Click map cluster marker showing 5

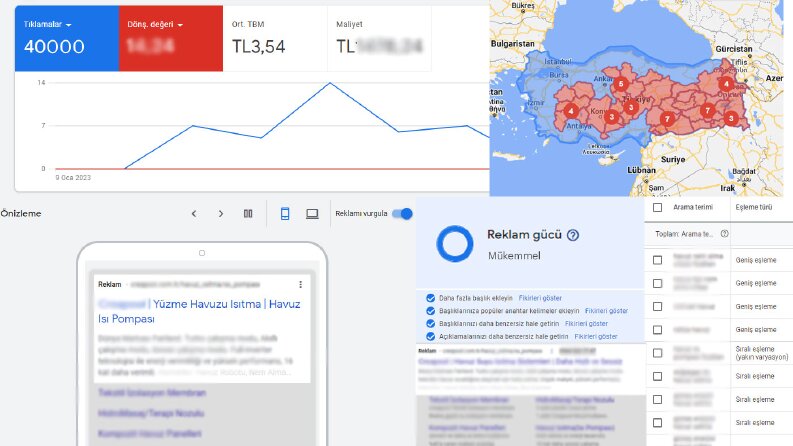pos(621,84)
